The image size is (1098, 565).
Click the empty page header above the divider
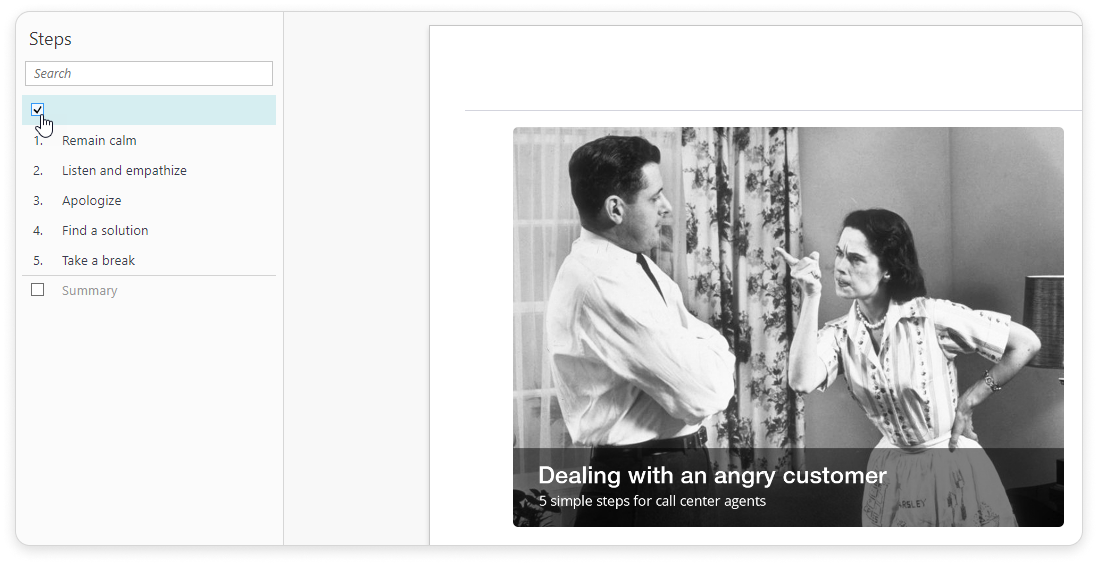(773, 69)
